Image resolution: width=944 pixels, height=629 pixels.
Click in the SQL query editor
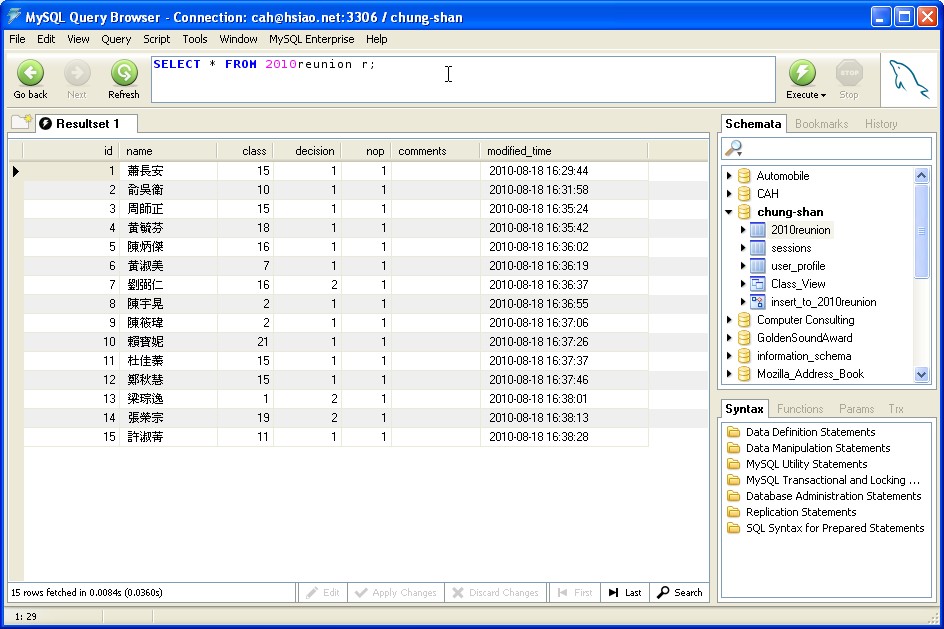coord(463,79)
